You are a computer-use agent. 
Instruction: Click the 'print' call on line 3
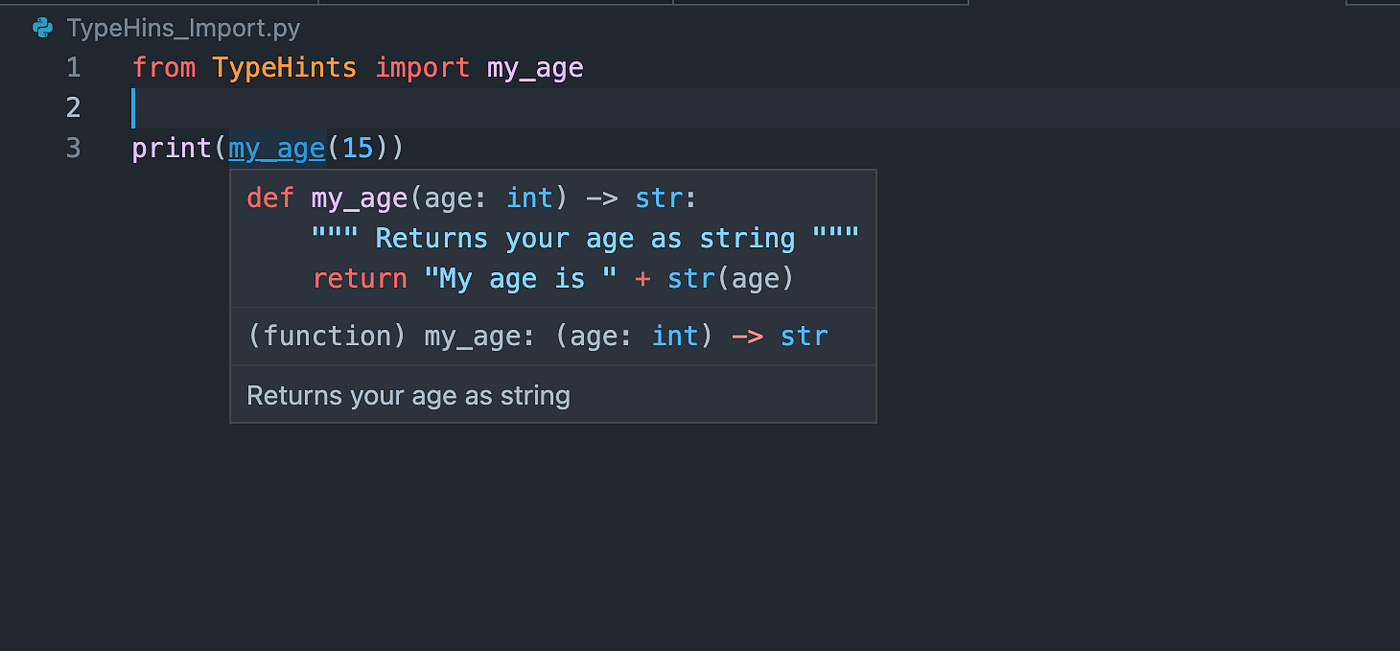coord(172,149)
